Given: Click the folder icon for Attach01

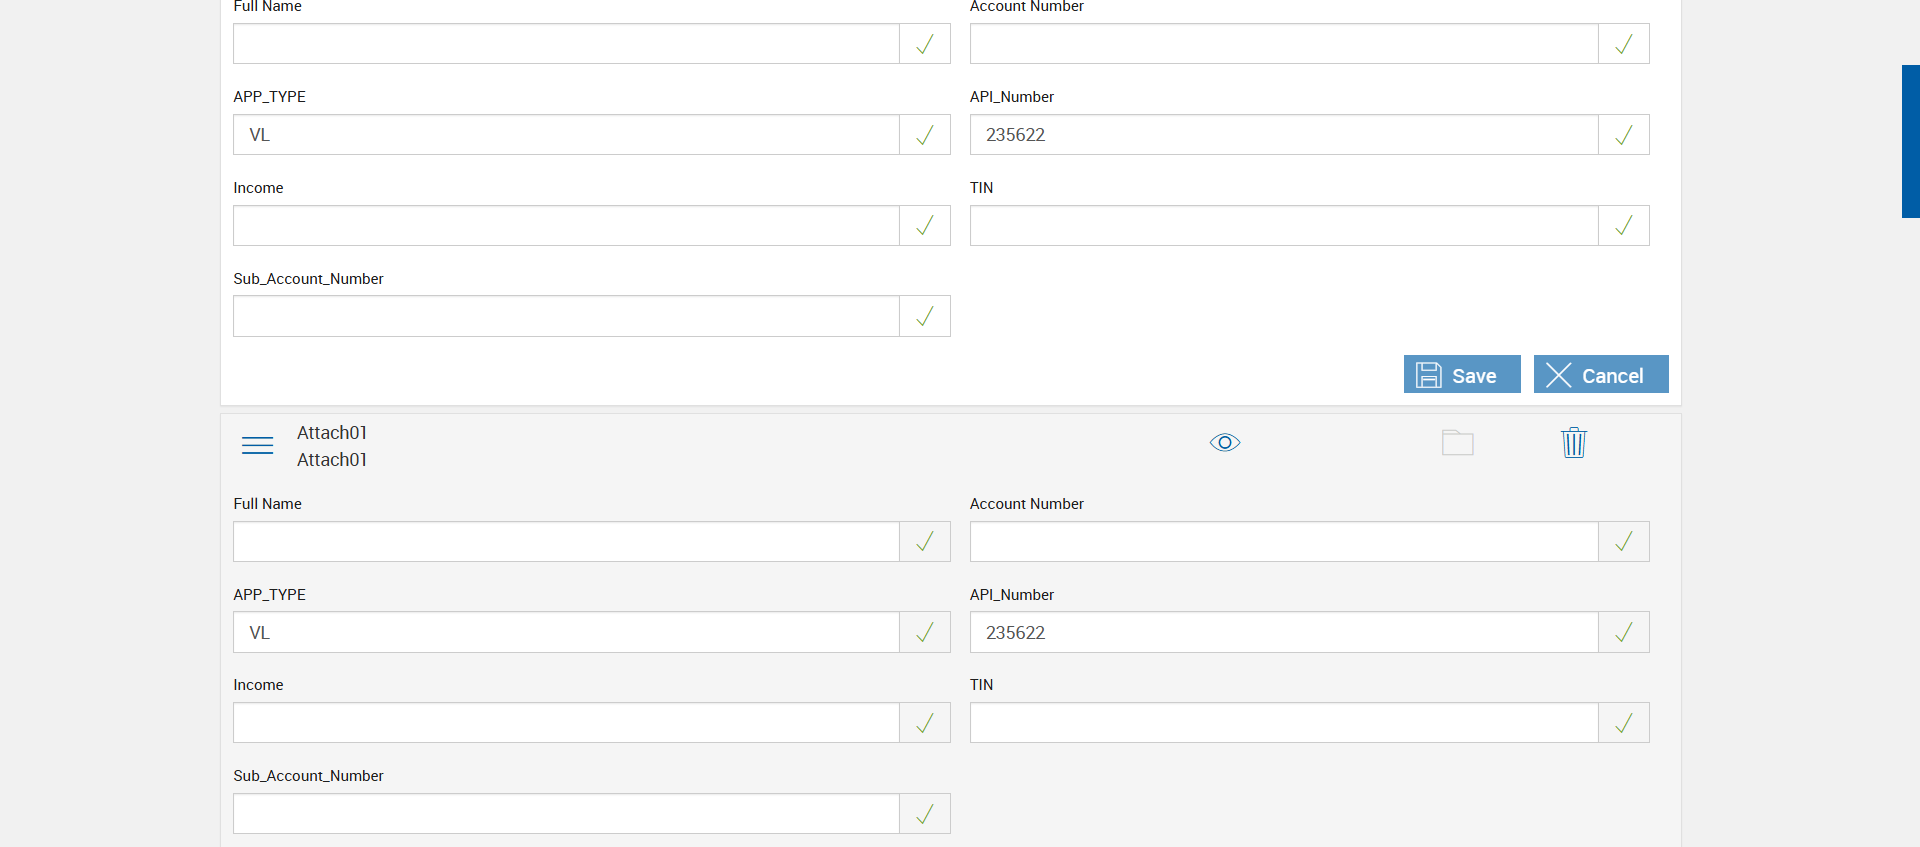Looking at the screenshot, I should tap(1457, 442).
